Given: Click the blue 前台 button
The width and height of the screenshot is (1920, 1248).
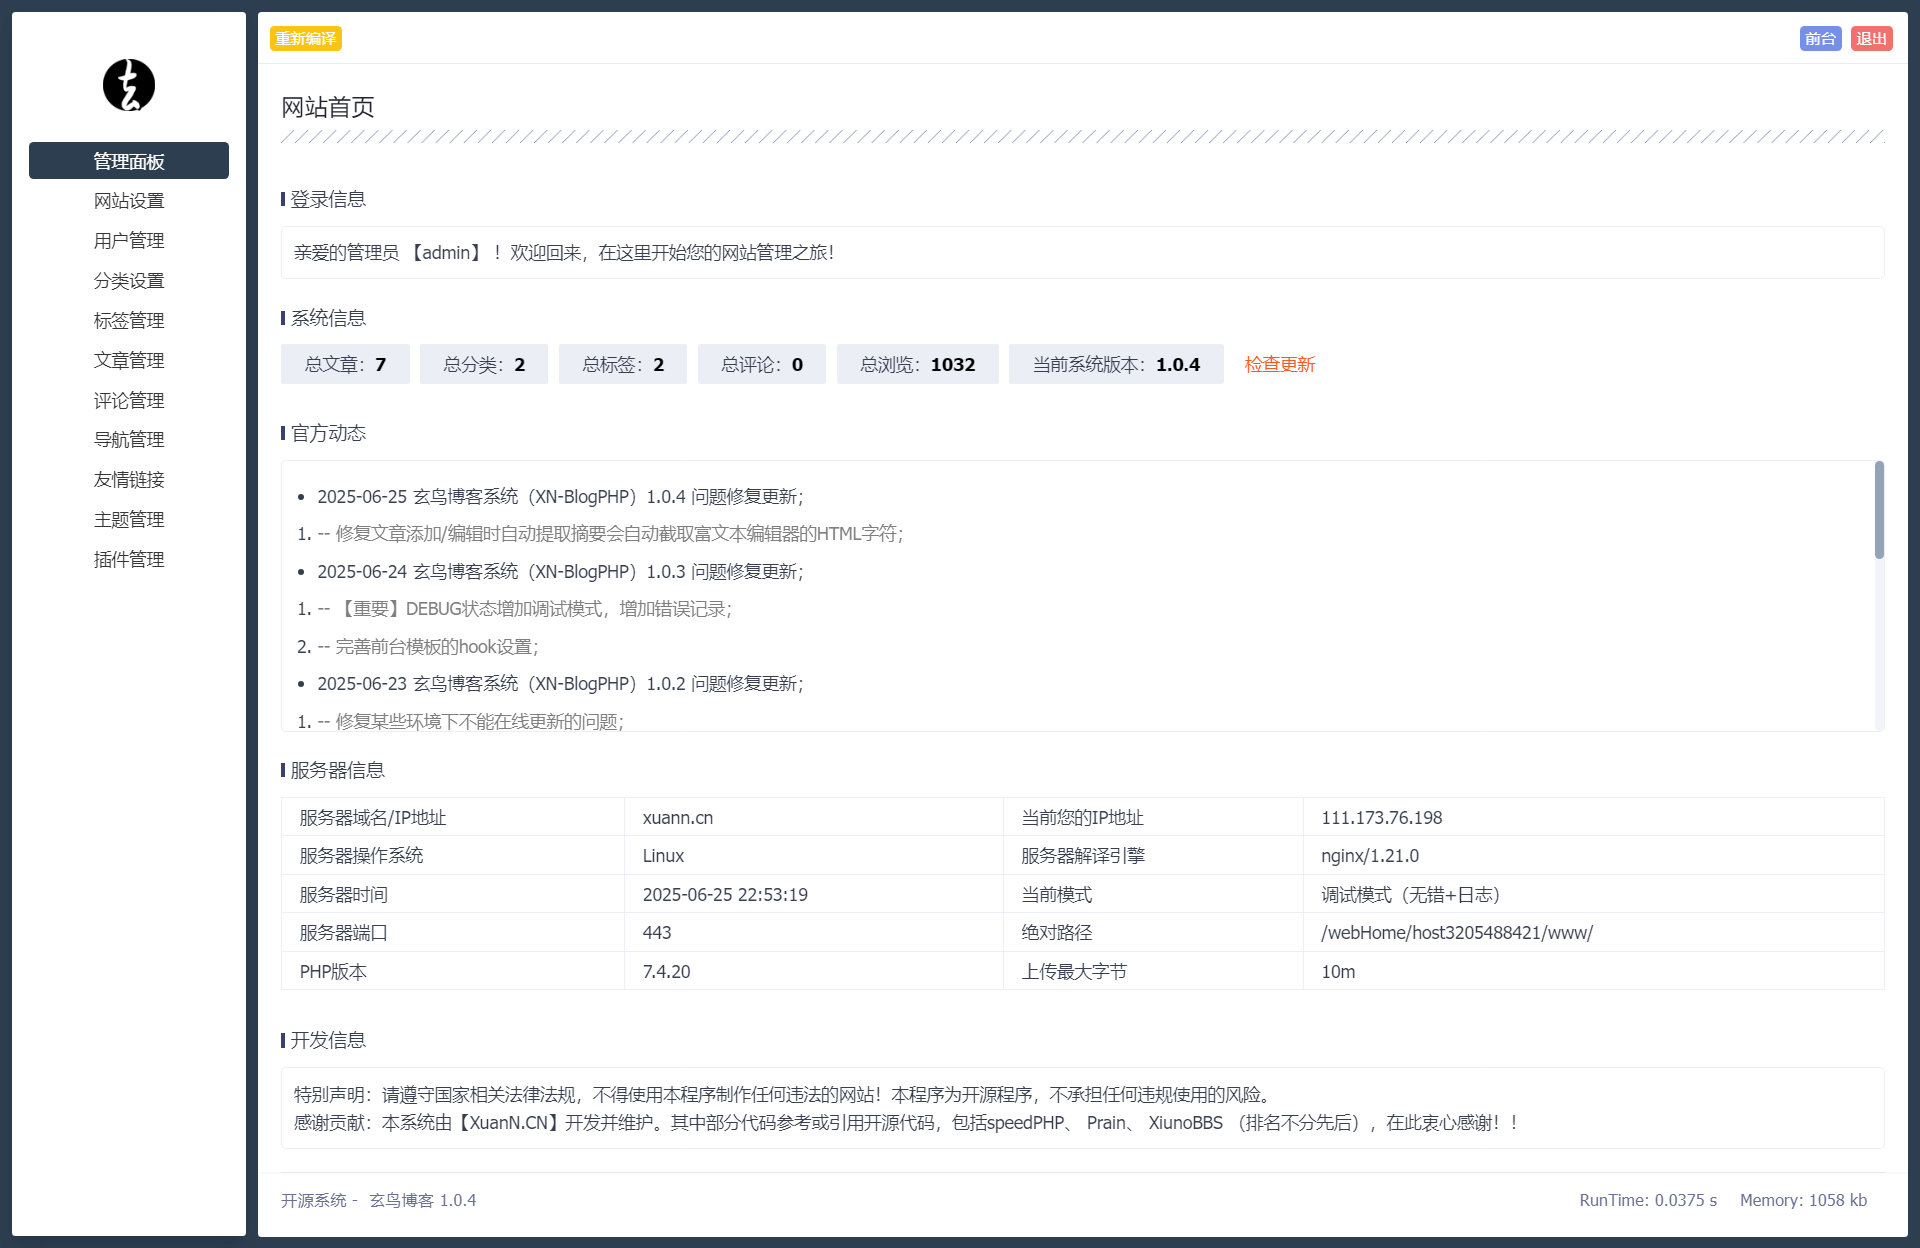Looking at the screenshot, I should [1820, 38].
